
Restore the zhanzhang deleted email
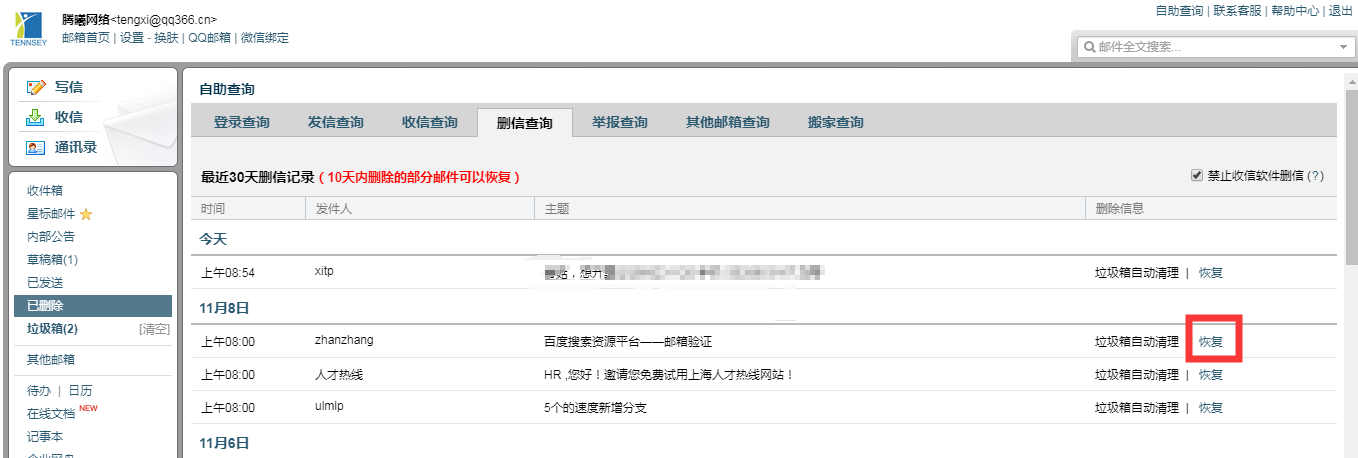tap(1210, 341)
